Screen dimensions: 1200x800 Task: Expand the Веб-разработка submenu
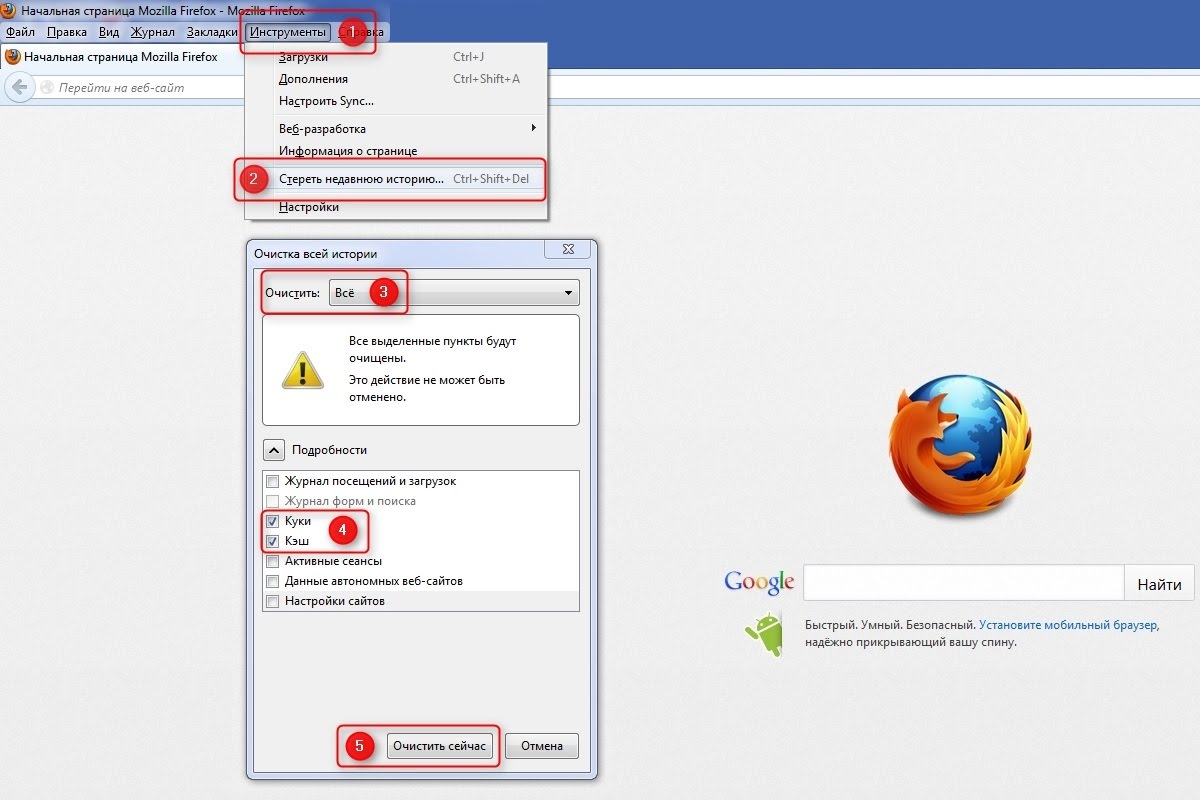coord(396,129)
